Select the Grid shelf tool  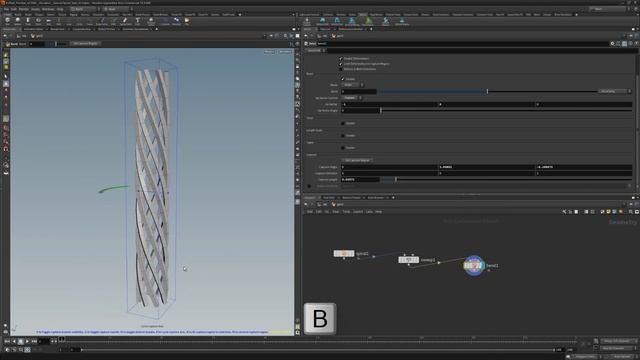(x=48, y=21)
